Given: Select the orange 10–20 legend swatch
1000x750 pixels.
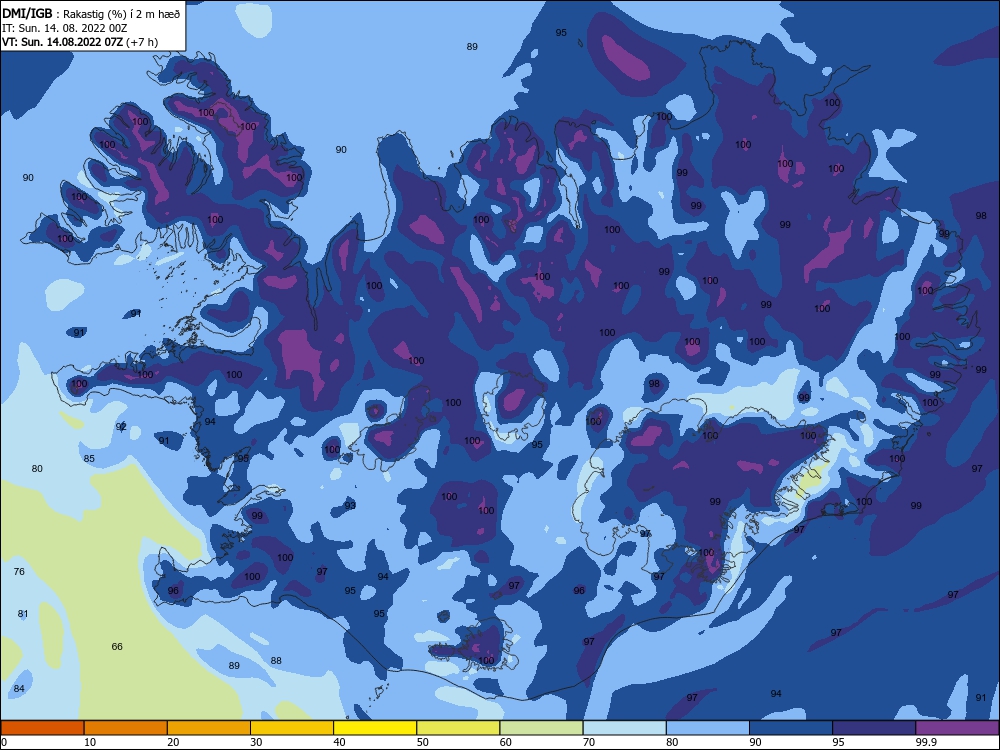Looking at the screenshot, I should pos(126,728).
